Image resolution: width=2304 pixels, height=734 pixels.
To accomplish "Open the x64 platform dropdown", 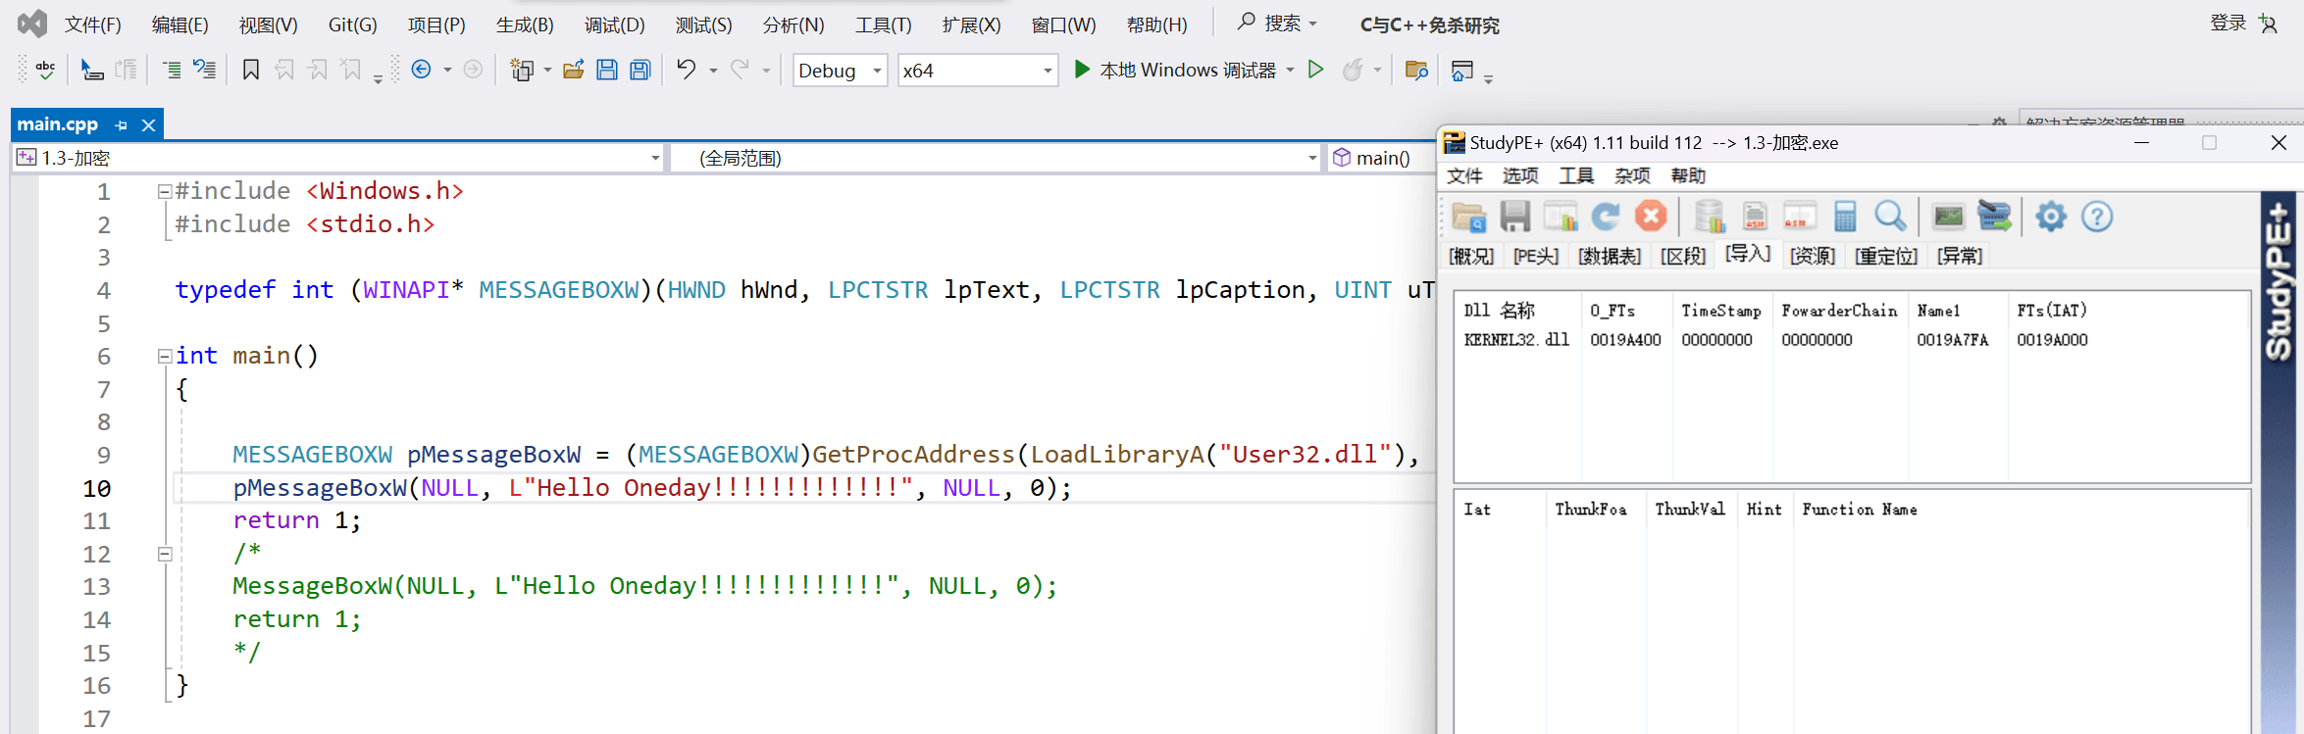I will 1047,71.
